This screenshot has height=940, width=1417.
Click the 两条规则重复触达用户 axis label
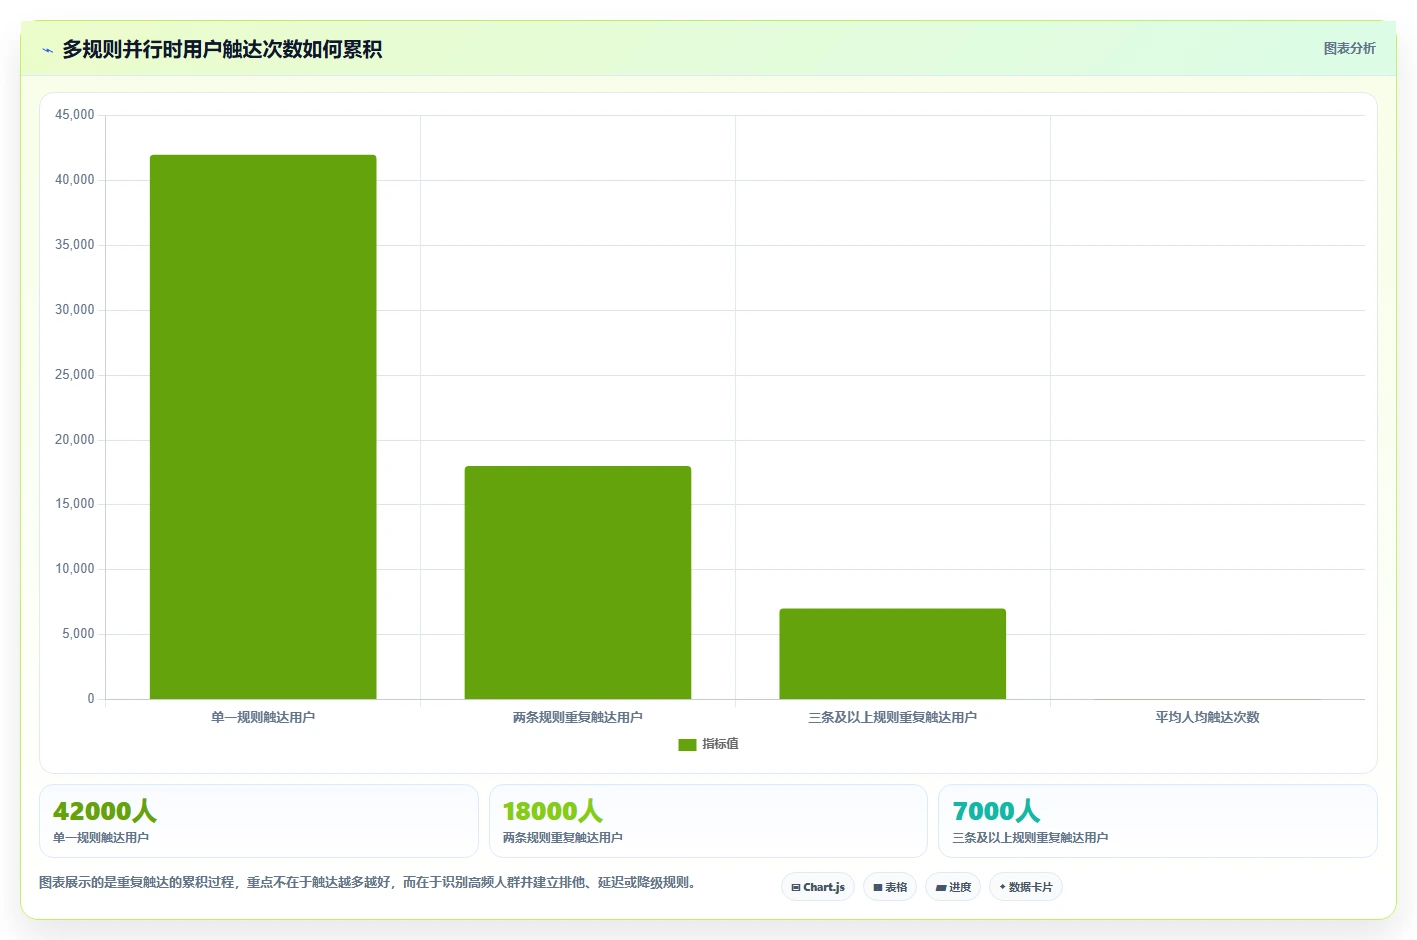[x=578, y=717]
